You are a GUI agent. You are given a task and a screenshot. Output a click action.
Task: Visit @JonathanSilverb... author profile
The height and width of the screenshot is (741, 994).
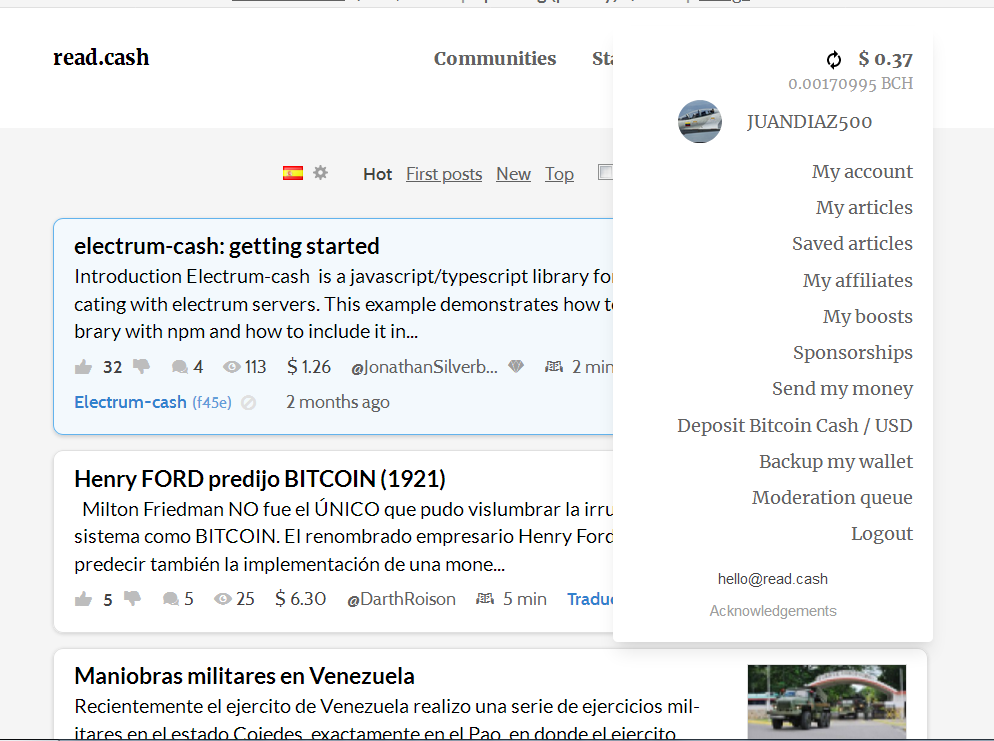(x=424, y=367)
